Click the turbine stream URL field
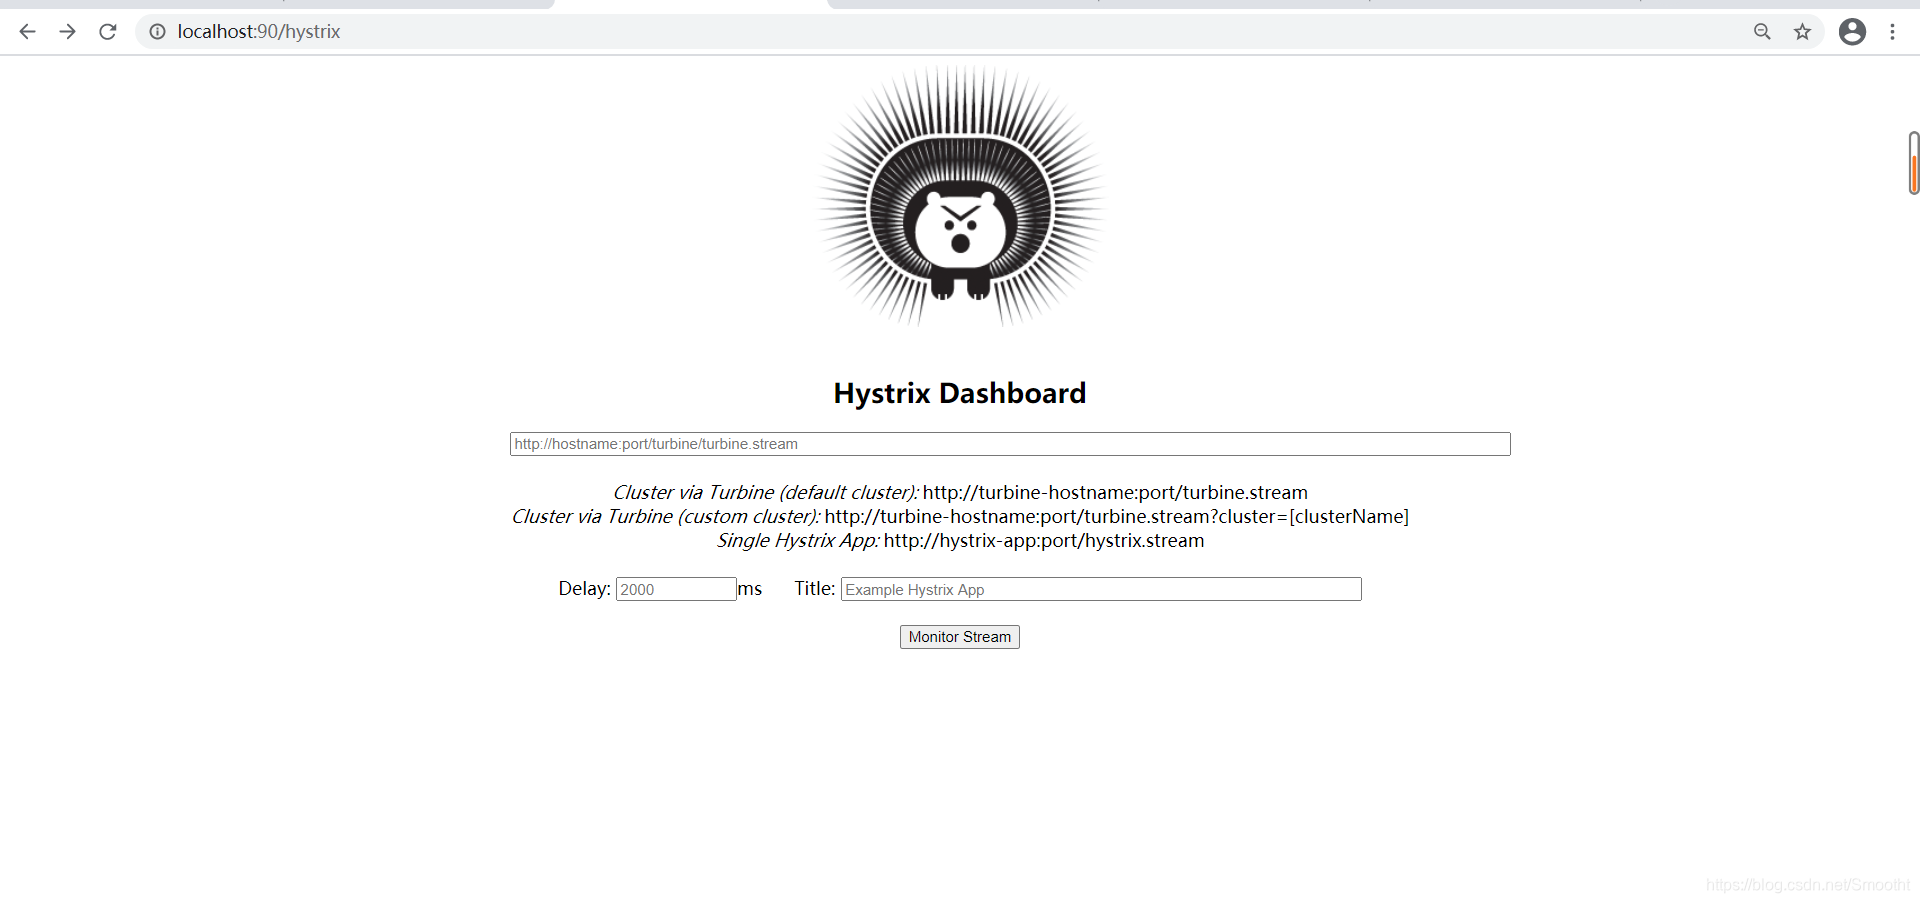The width and height of the screenshot is (1920, 903). click(1010, 444)
